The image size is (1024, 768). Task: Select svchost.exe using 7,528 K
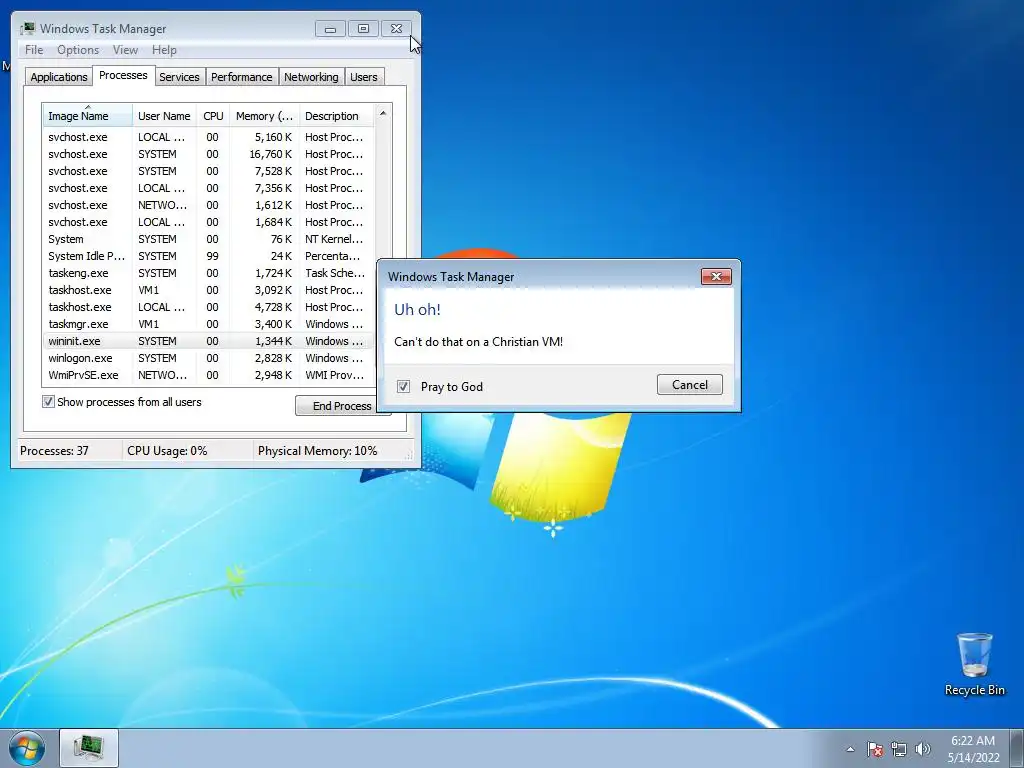[208, 171]
